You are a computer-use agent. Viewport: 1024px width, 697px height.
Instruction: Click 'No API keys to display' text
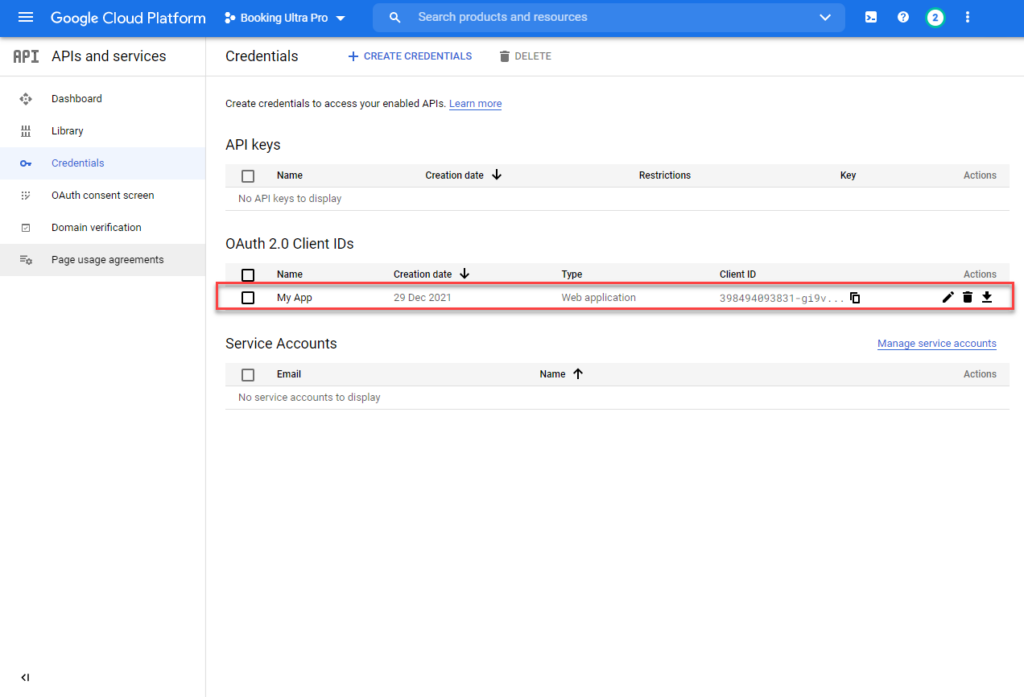(289, 199)
